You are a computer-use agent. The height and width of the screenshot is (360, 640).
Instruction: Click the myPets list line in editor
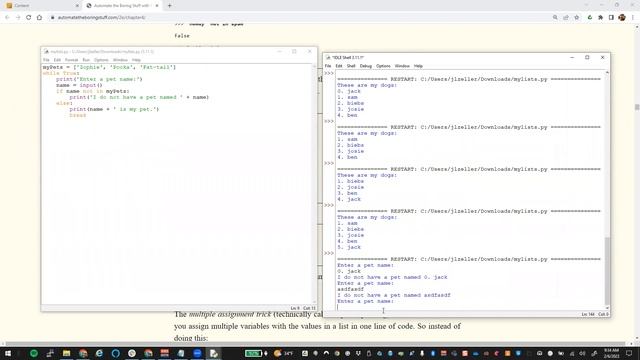point(109,67)
